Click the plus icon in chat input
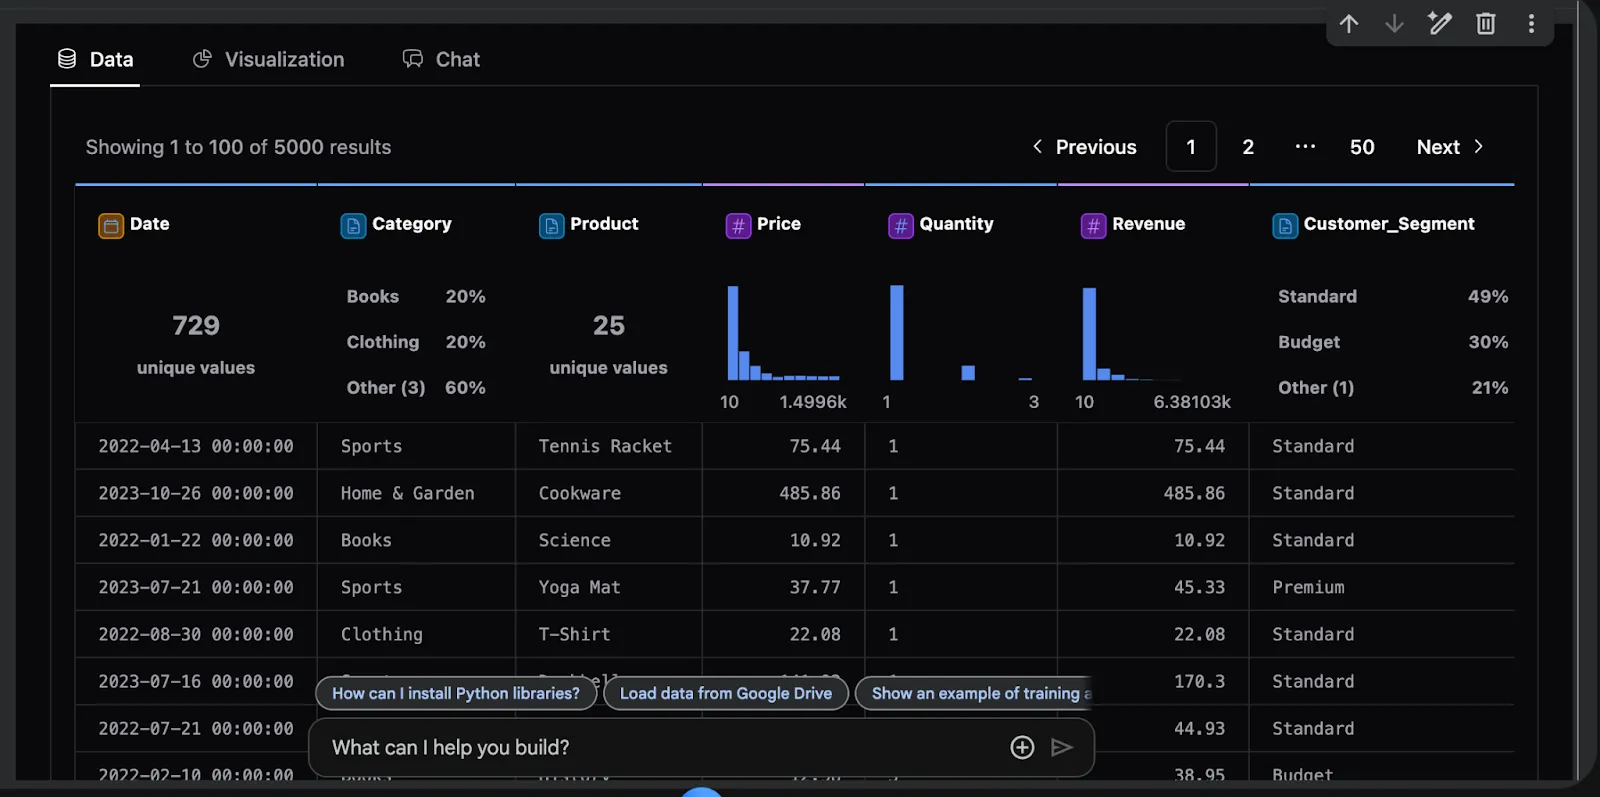The width and height of the screenshot is (1600, 797). coord(1022,747)
